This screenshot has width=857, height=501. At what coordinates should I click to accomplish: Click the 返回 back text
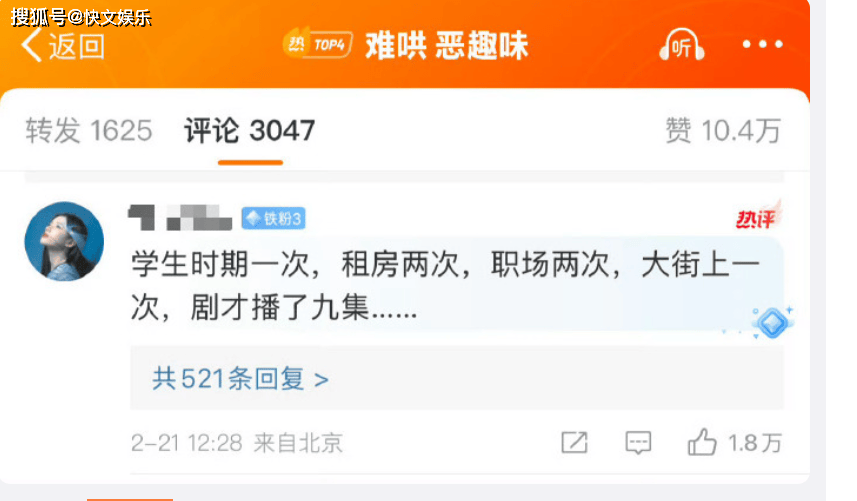pos(77,46)
